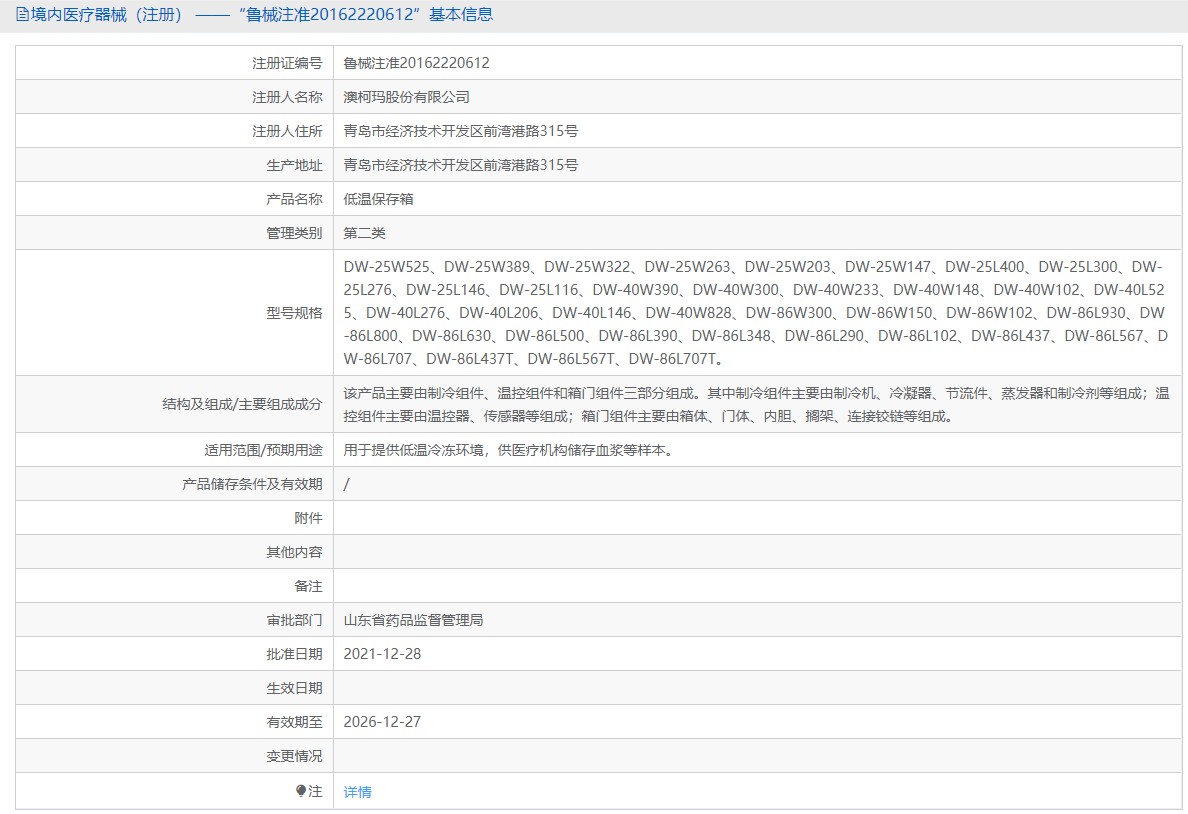Click structure description starting 该产品主要由制冷组件
The height and width of the screenshot is (814, 1188).
point(756,405)
